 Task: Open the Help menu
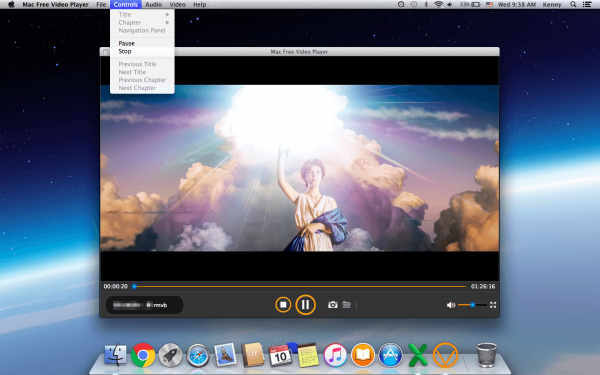[x=200, y=5]
